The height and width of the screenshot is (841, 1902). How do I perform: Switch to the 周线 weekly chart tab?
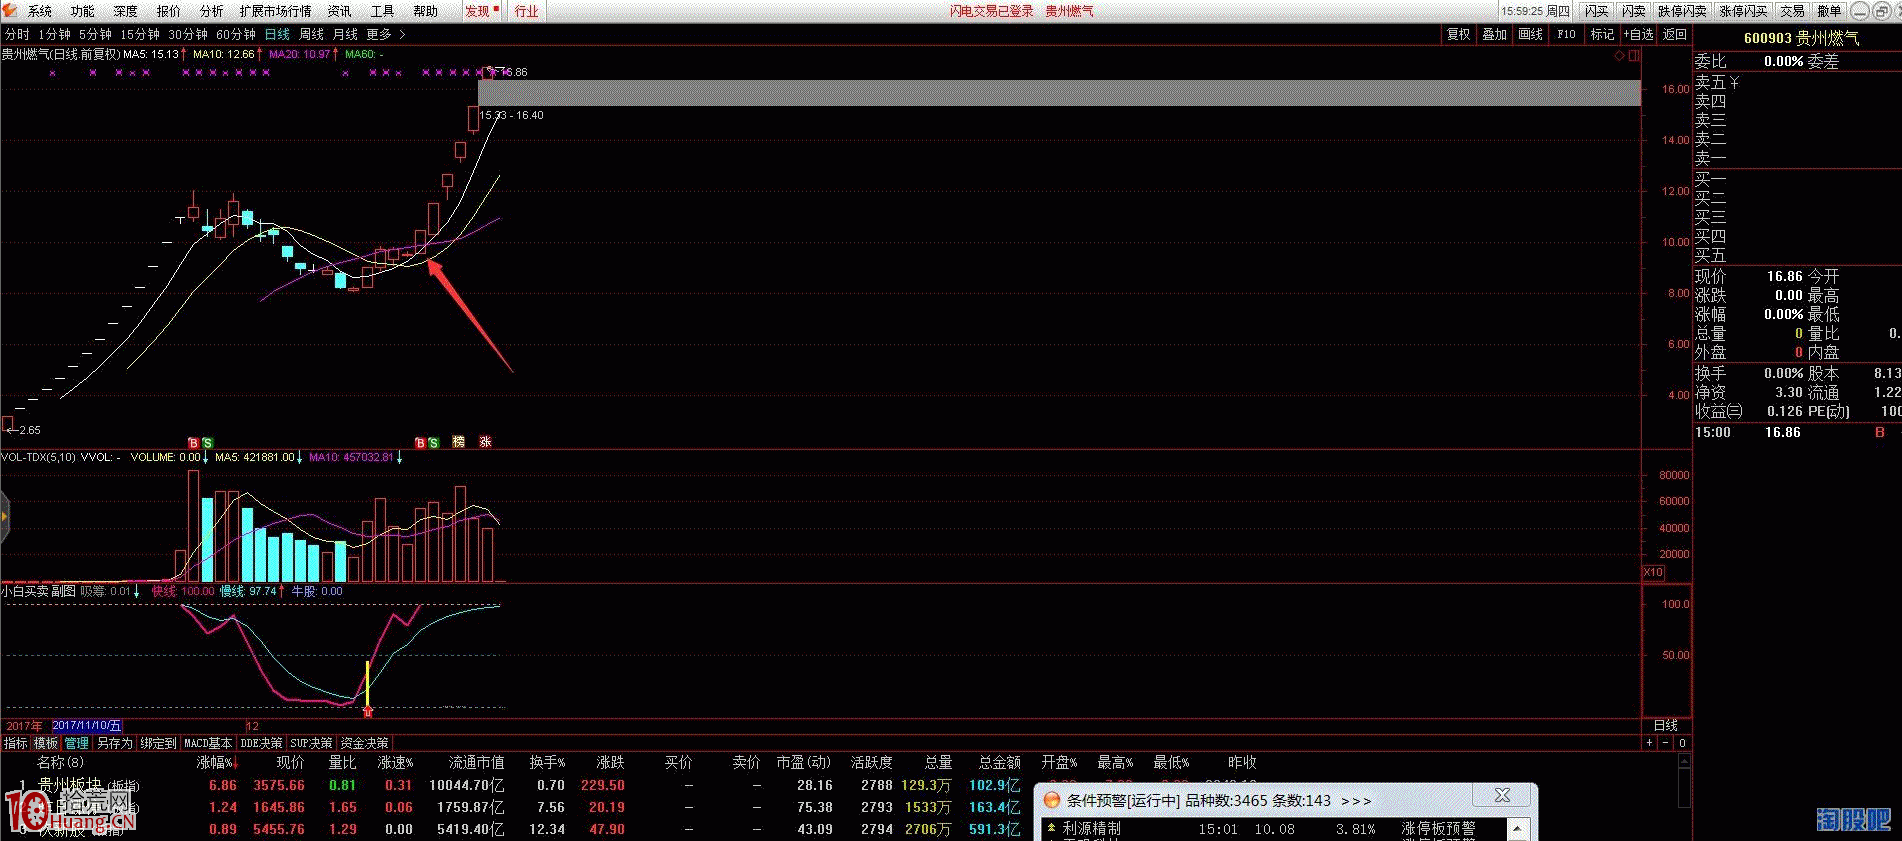311,34
